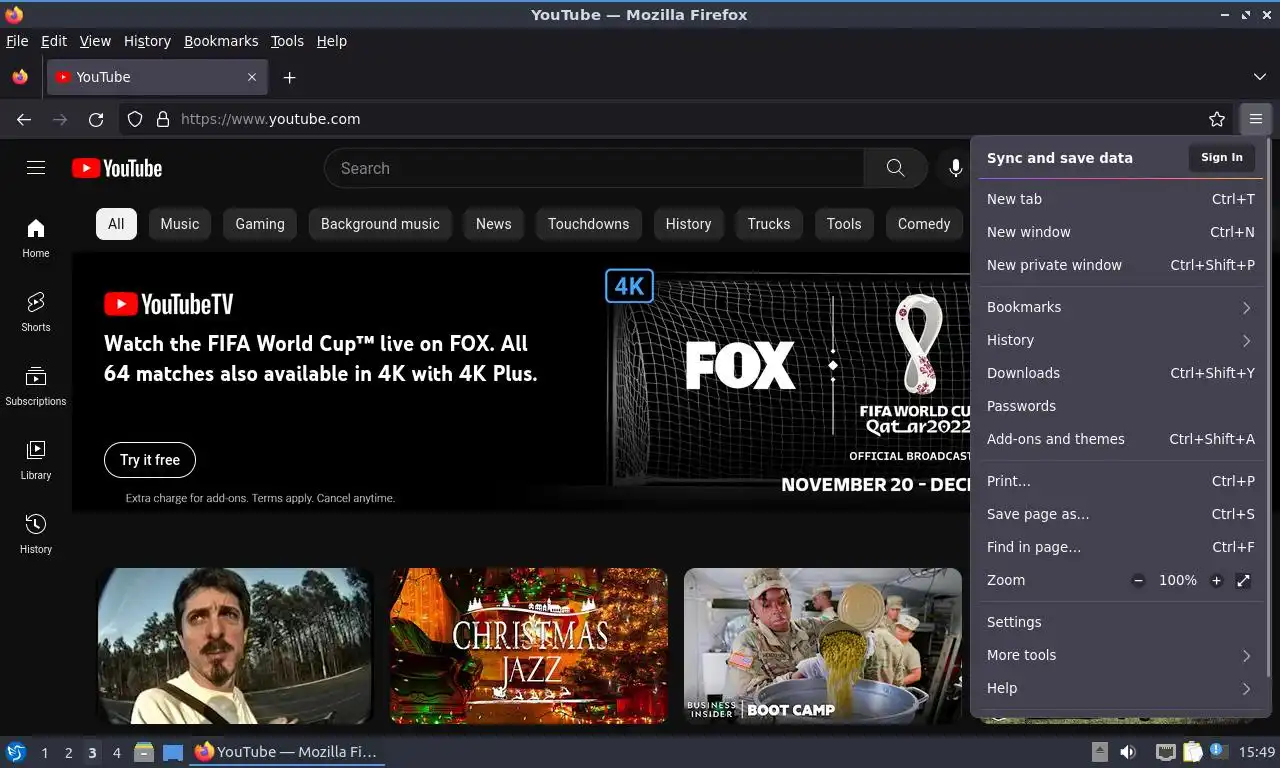Zoom out with the minus button
This screenshot has height=768, width=1280.
click(1138, 580)
